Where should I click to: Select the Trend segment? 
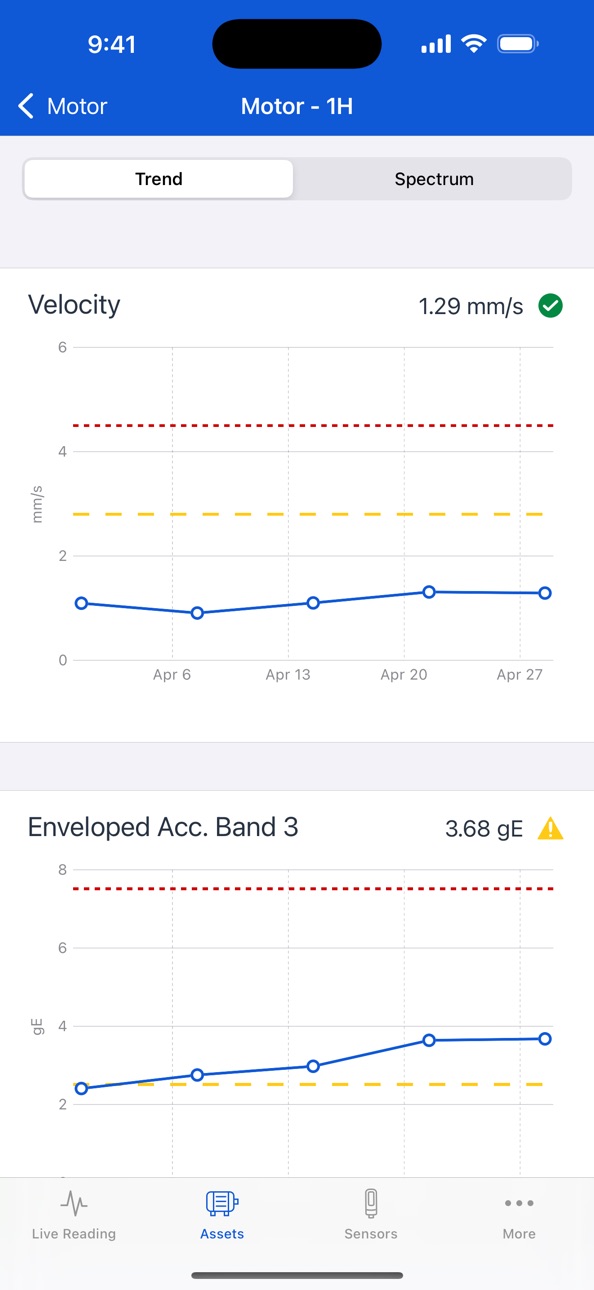(159, 180)
